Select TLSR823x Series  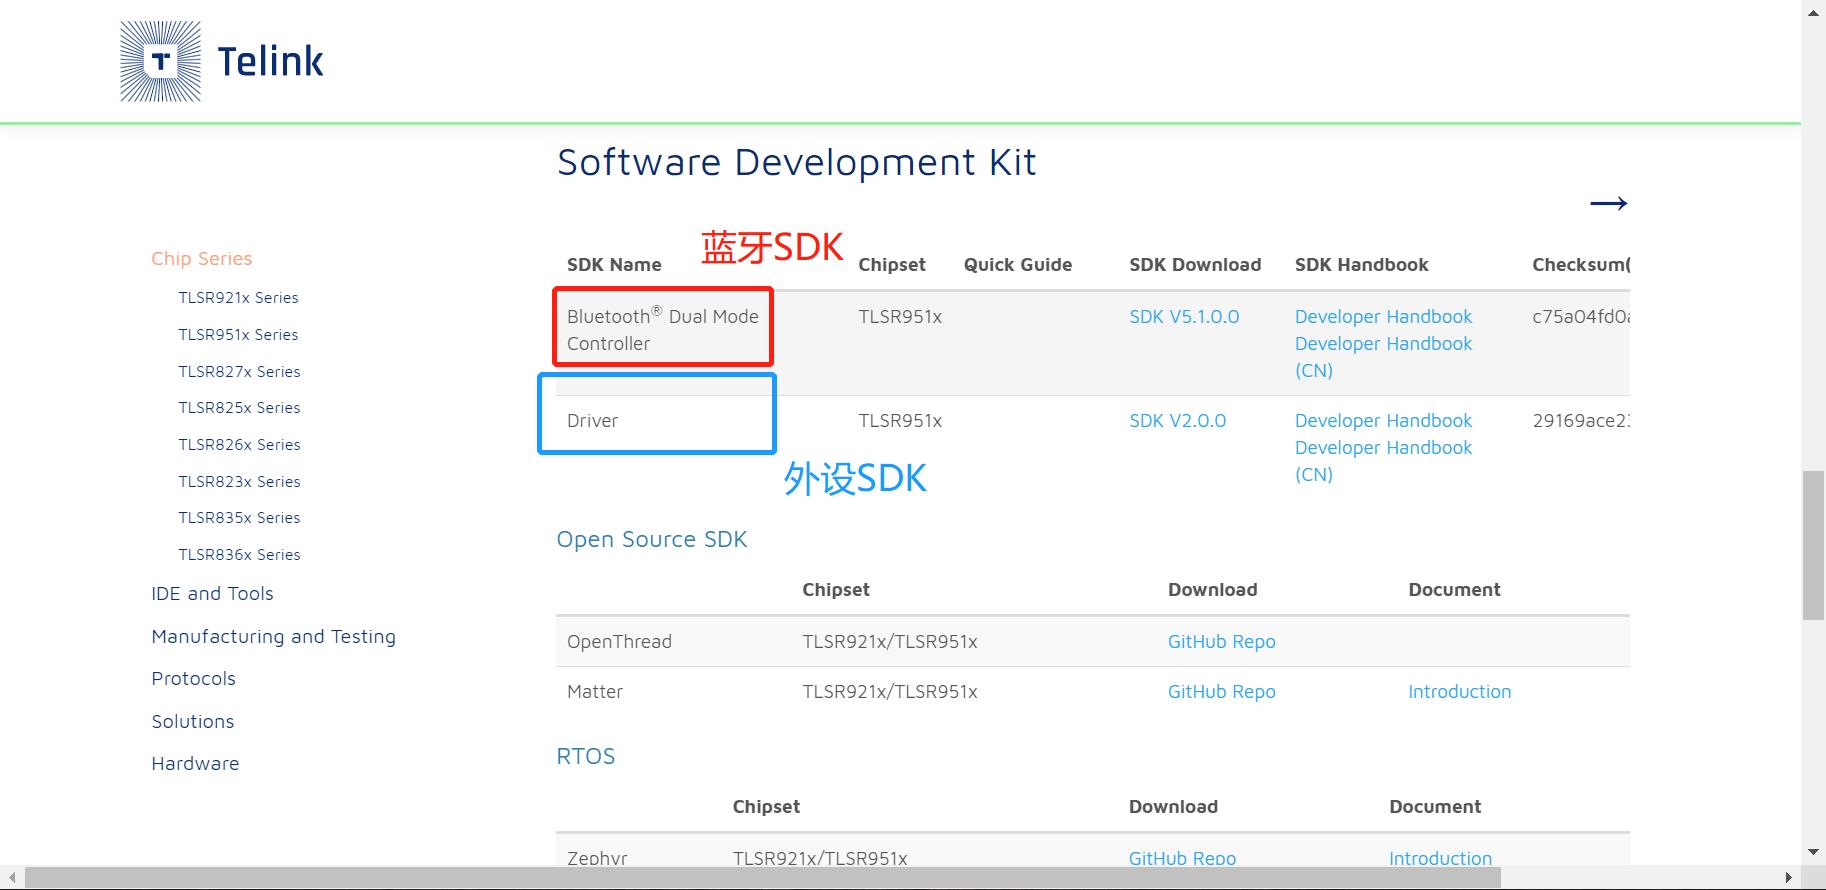239,482
